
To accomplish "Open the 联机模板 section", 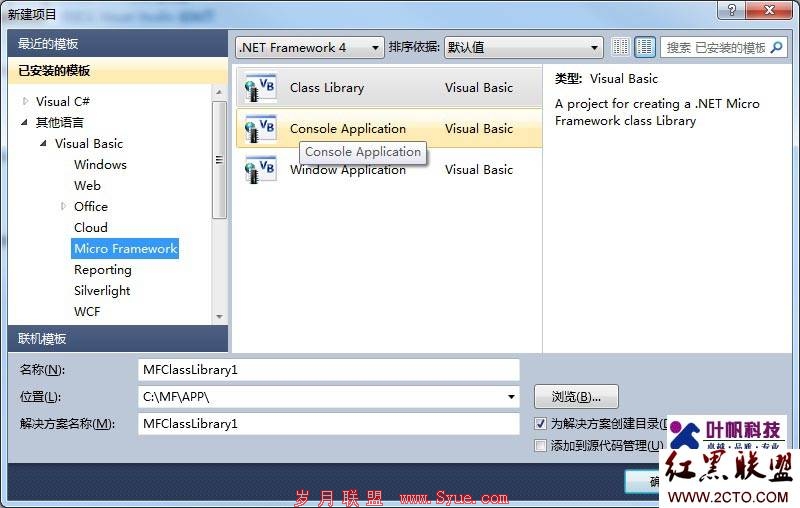I will [x=118, y=339].
